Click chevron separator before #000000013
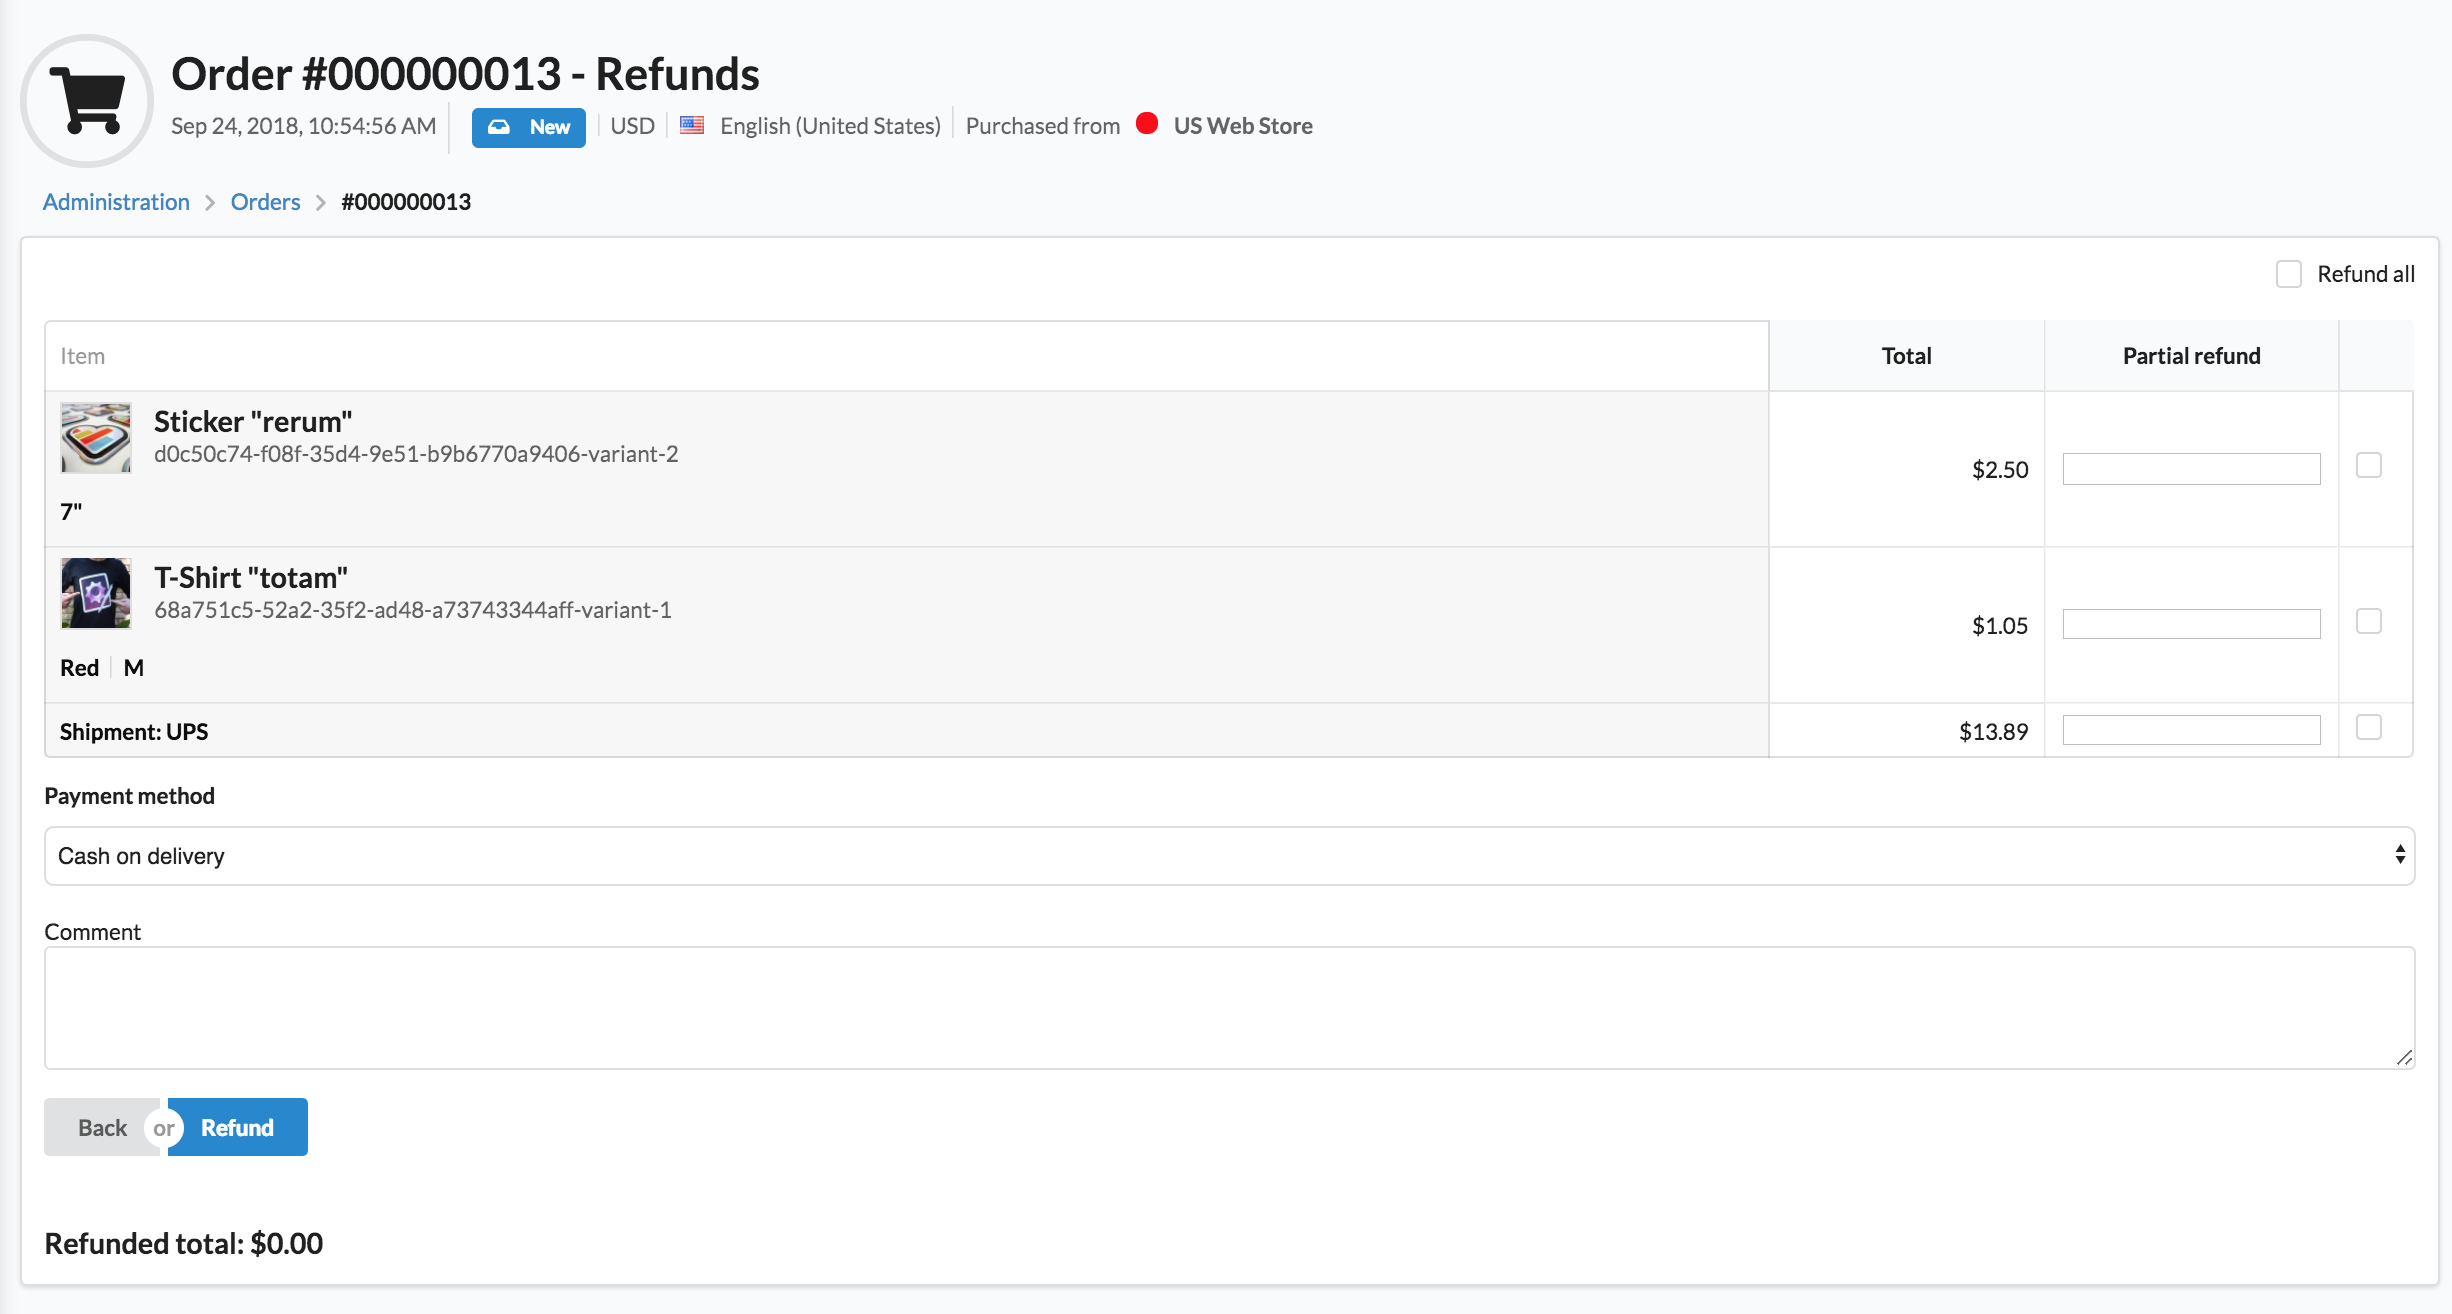This screenshot has height=1314, width=2452. [321, 203]
